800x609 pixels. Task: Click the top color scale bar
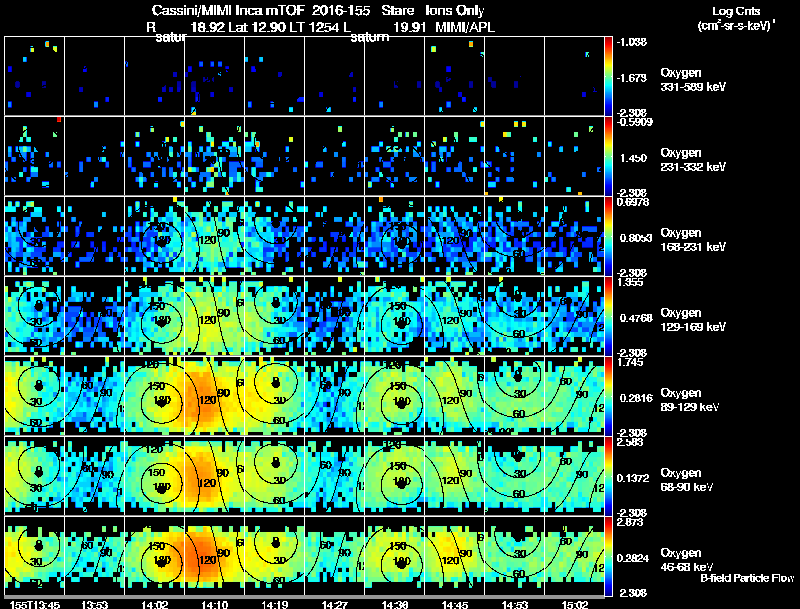[x=608, y=76]
